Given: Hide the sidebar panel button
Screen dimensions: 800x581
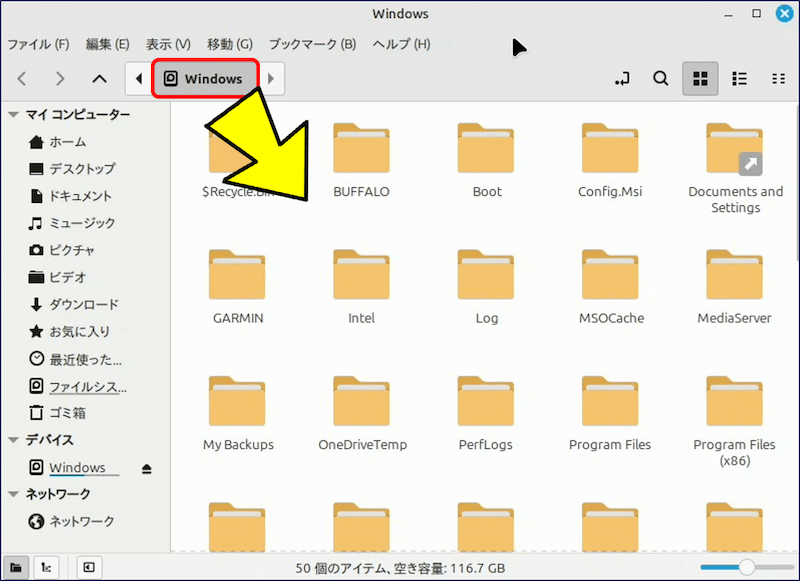Looking at the screenshot, I should click(x=89, y=567).
